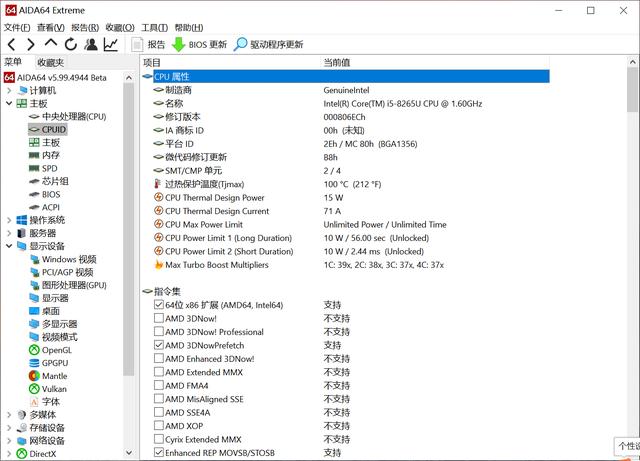Screen dimensions: 640x461
Task: Refresh the view using the circular arrow
Action: [71, 44]
